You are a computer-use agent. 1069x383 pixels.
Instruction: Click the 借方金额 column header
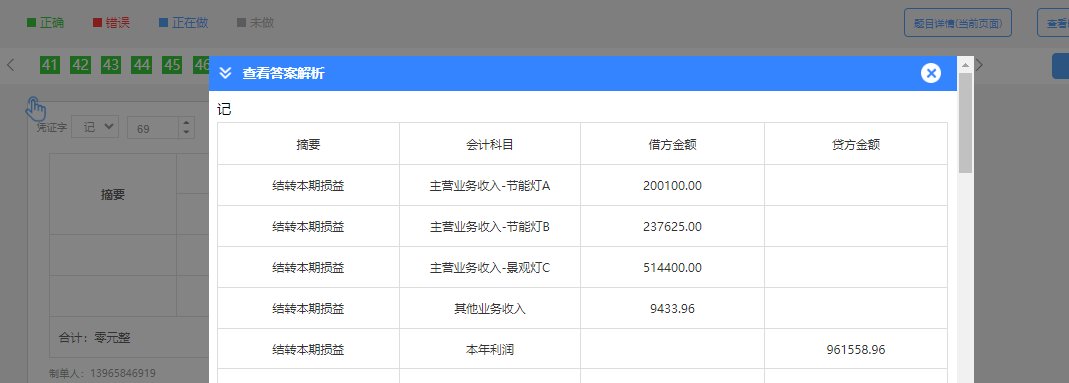click(x=672, y=144)
